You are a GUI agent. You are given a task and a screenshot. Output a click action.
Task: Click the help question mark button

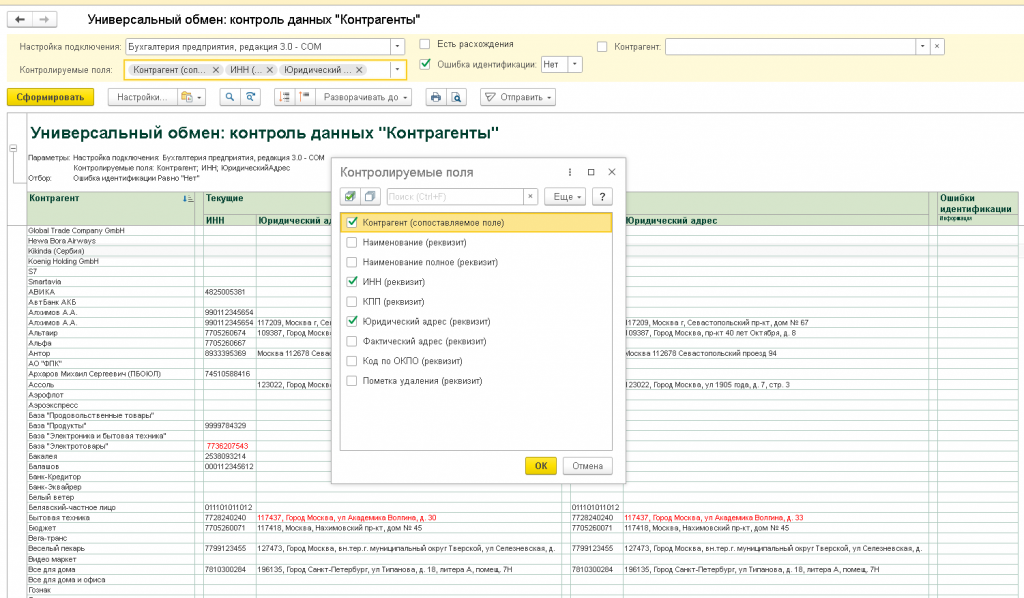pos(602,197)
